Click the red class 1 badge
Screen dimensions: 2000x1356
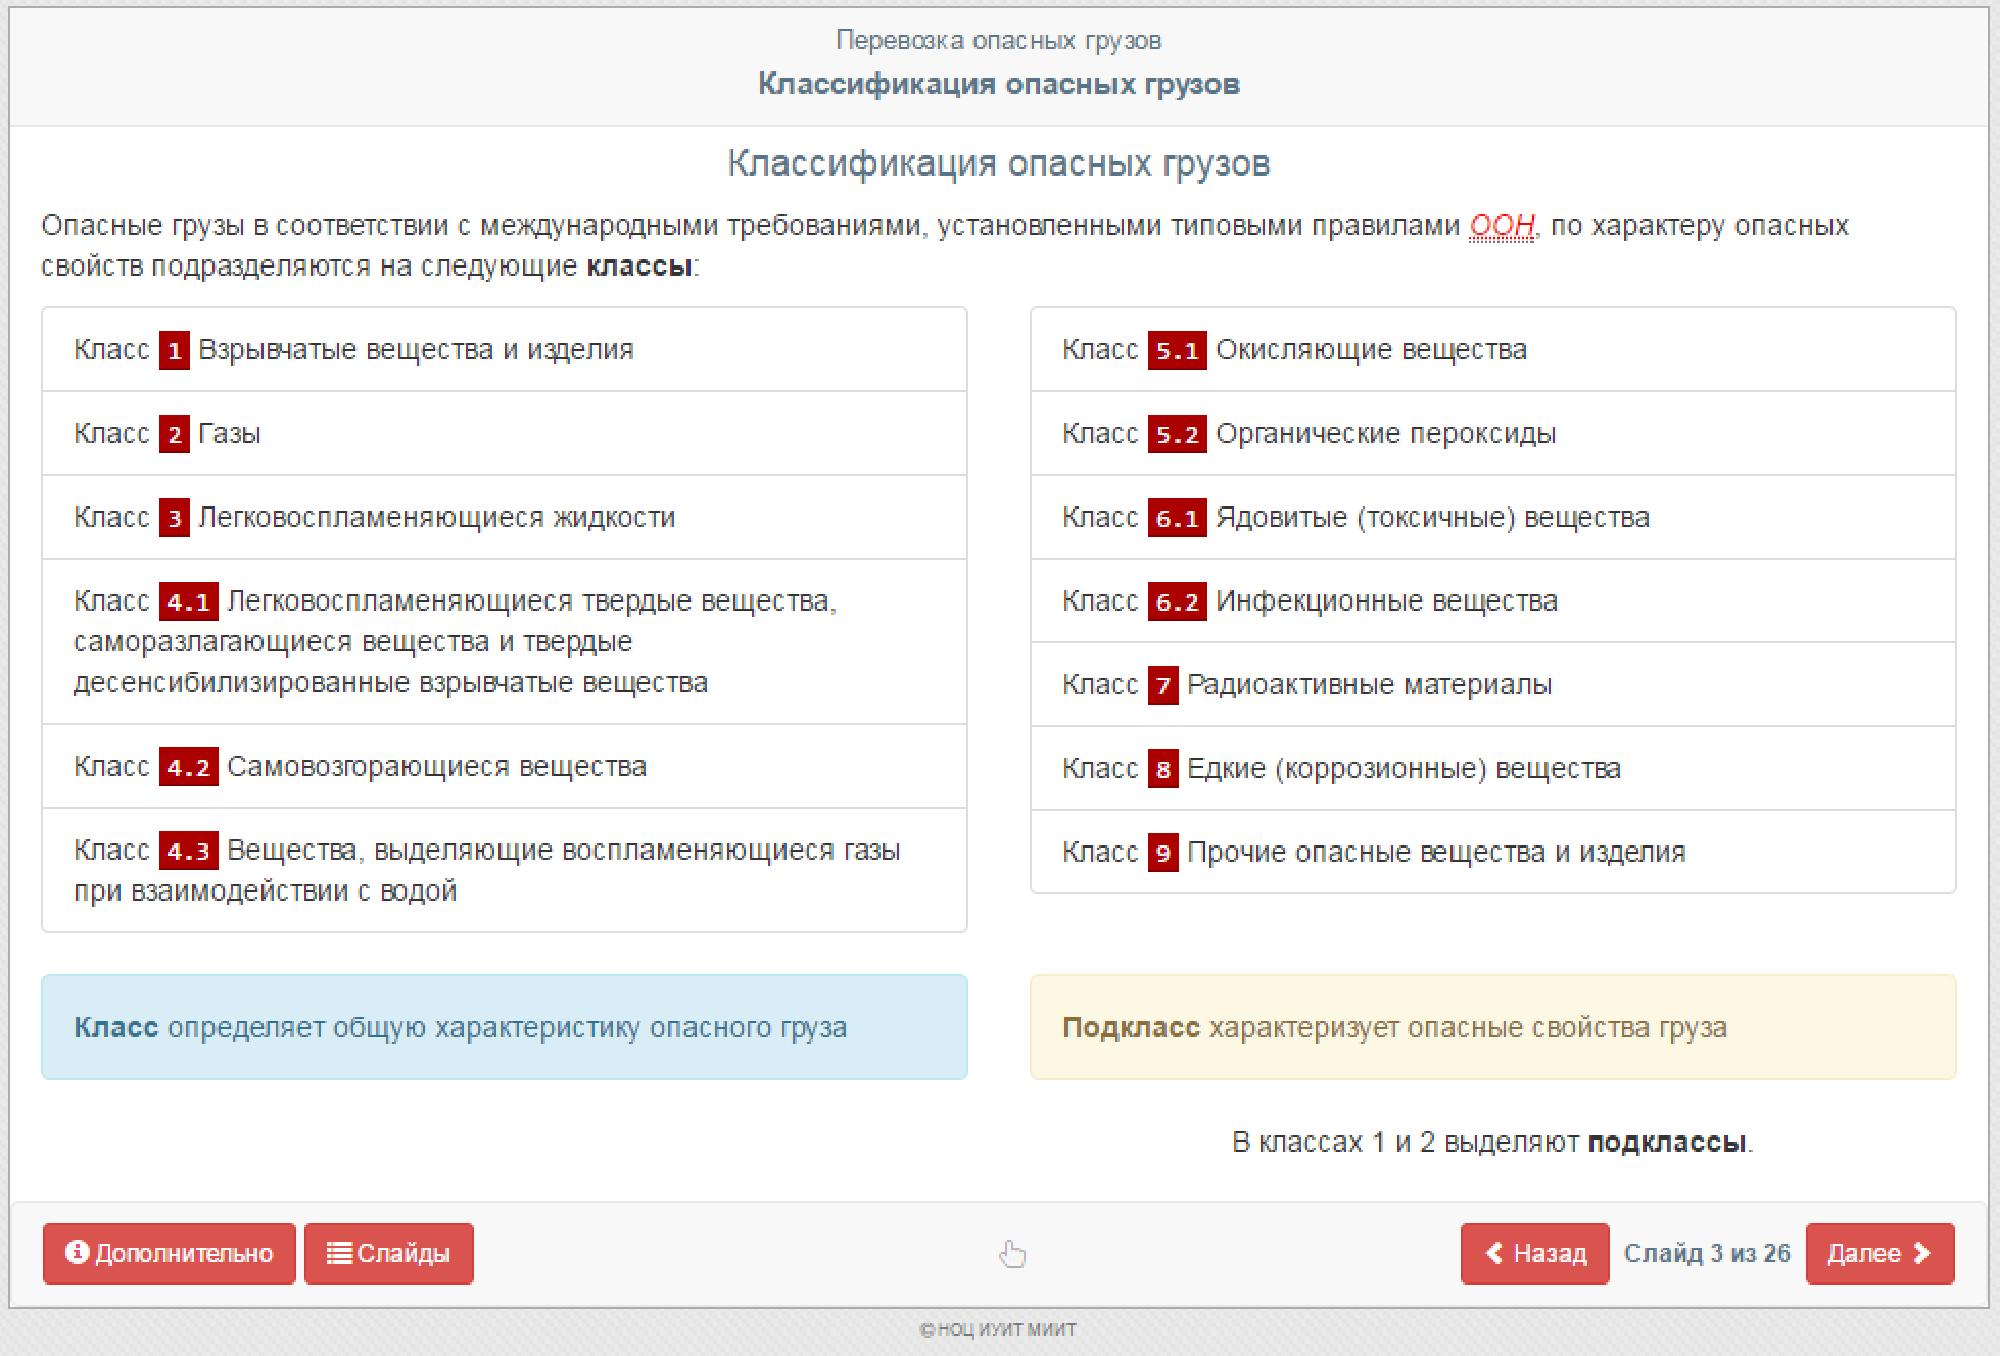174,351
